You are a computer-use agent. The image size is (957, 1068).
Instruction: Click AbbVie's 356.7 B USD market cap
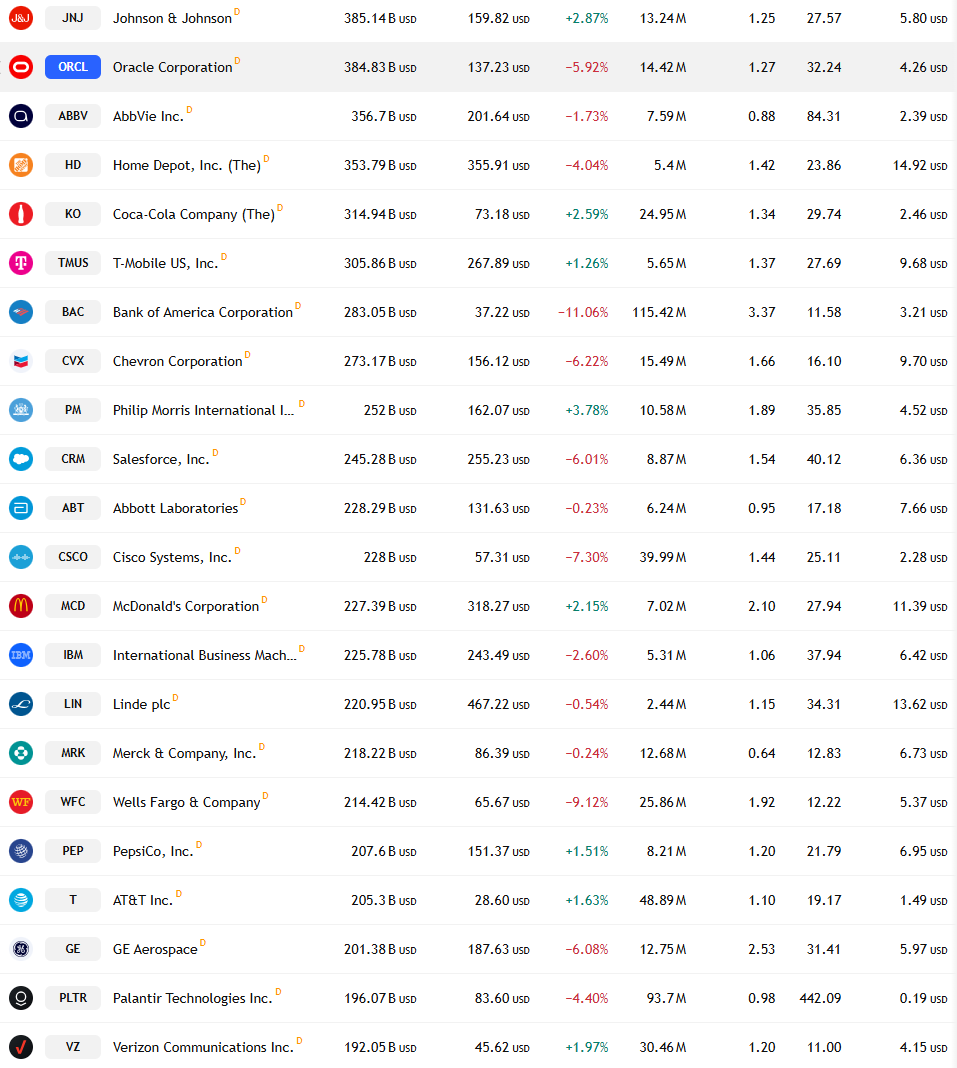click(384, 116)
